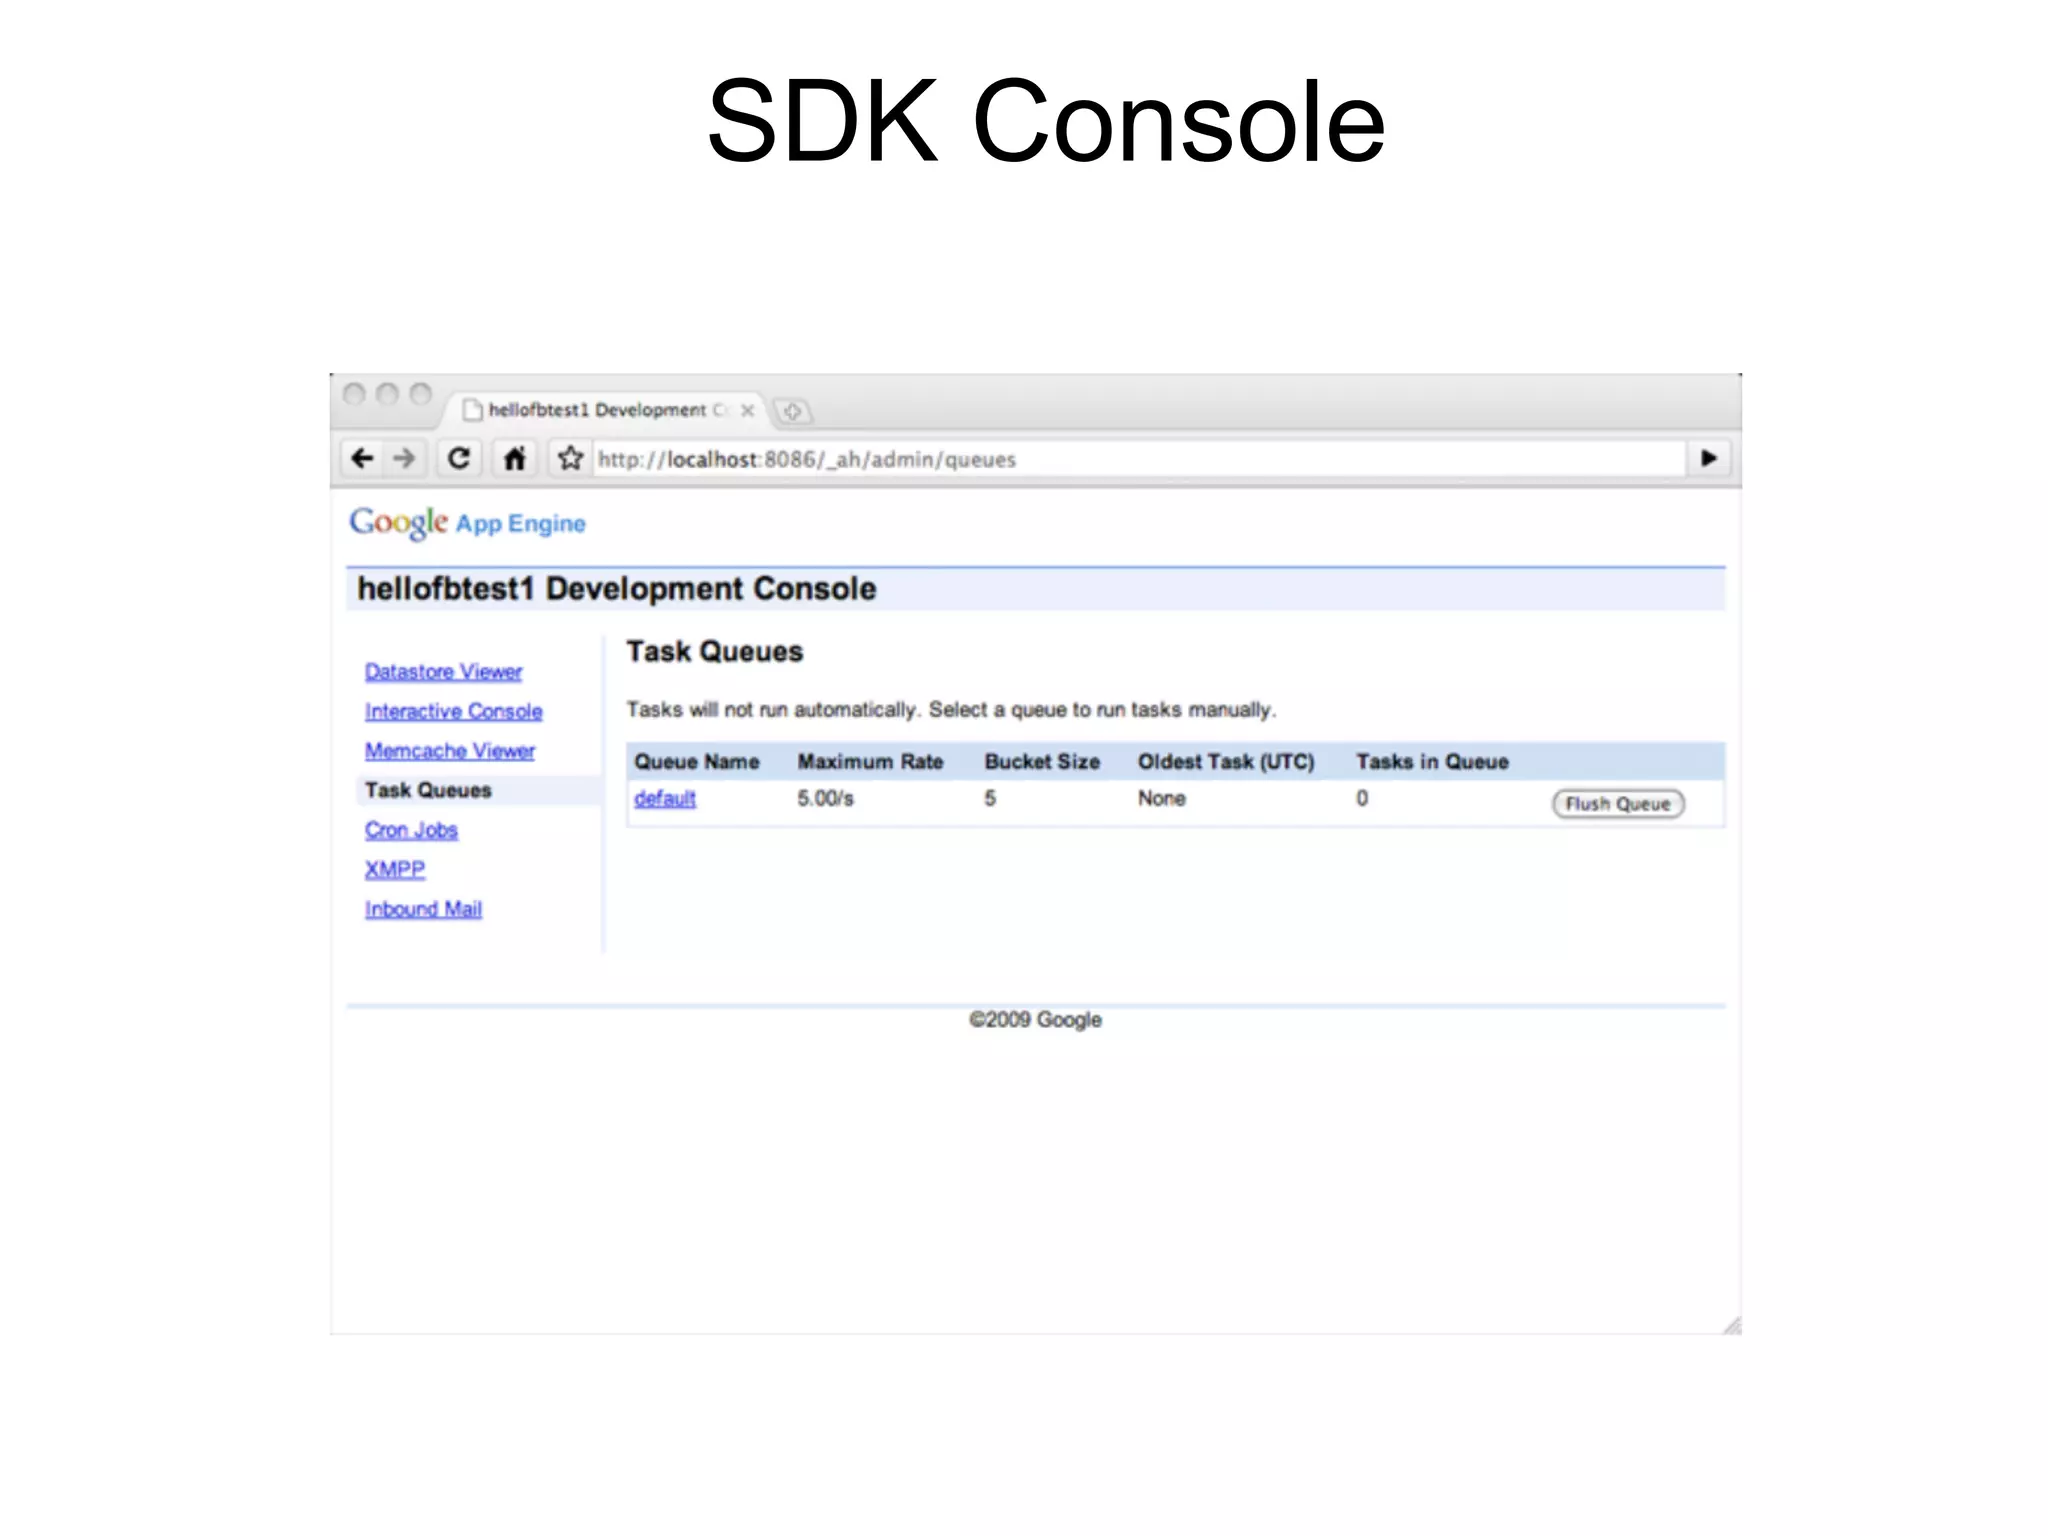Click the Bucket Size column header

click(1042, 762)
